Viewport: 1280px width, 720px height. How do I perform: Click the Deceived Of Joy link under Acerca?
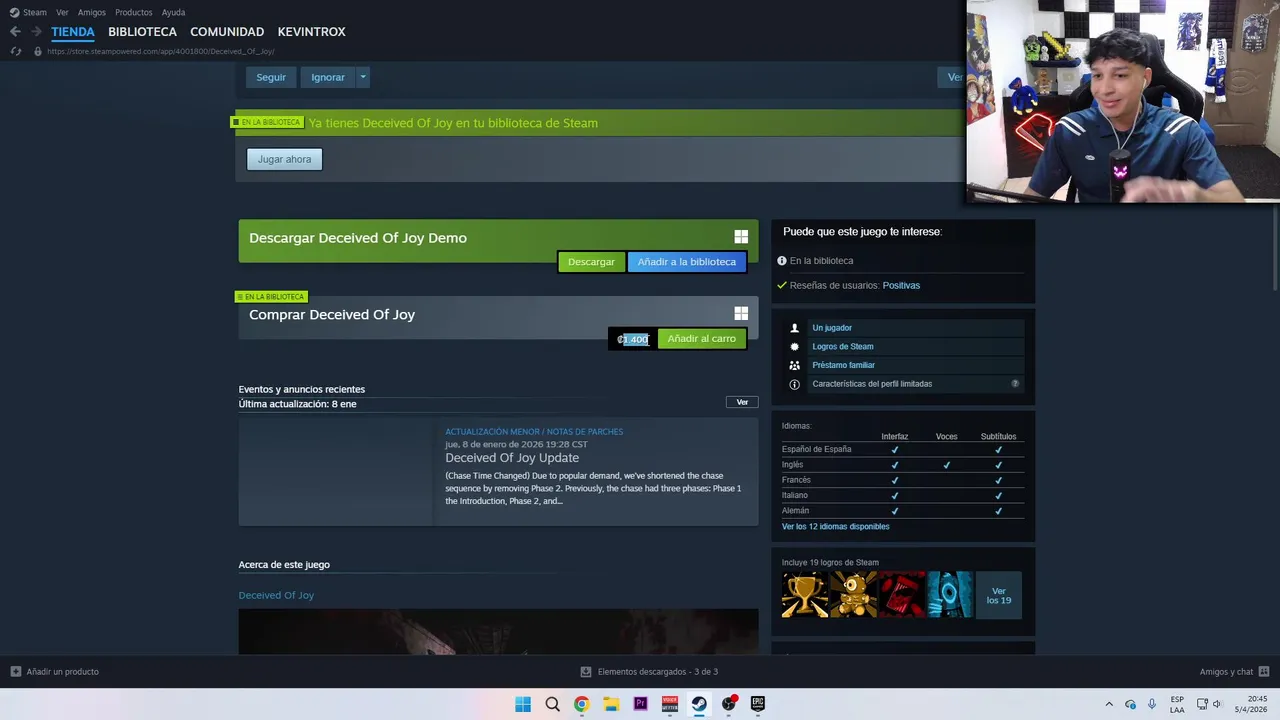[x=276, y=595]
